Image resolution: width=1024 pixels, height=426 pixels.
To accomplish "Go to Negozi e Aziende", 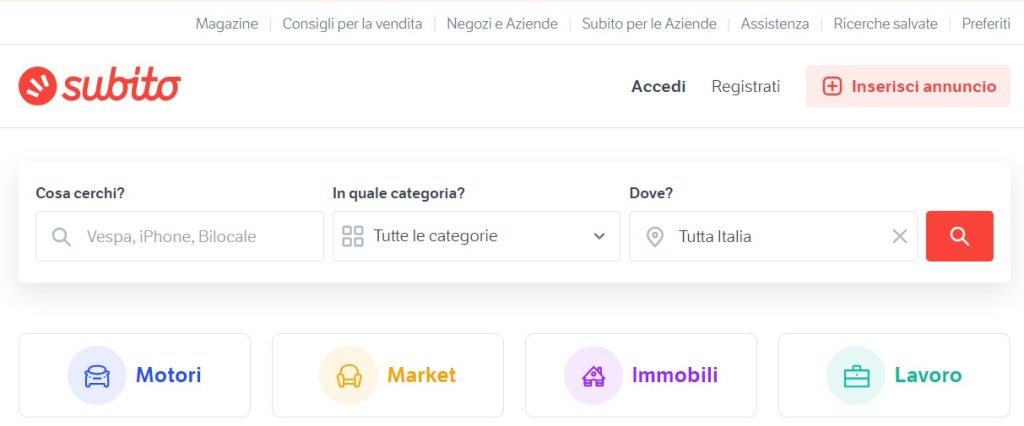I will tap(502, 24).
